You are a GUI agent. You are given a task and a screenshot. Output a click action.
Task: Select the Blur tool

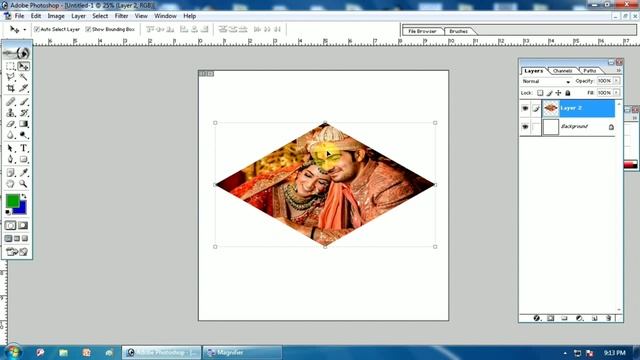point(11,135)
